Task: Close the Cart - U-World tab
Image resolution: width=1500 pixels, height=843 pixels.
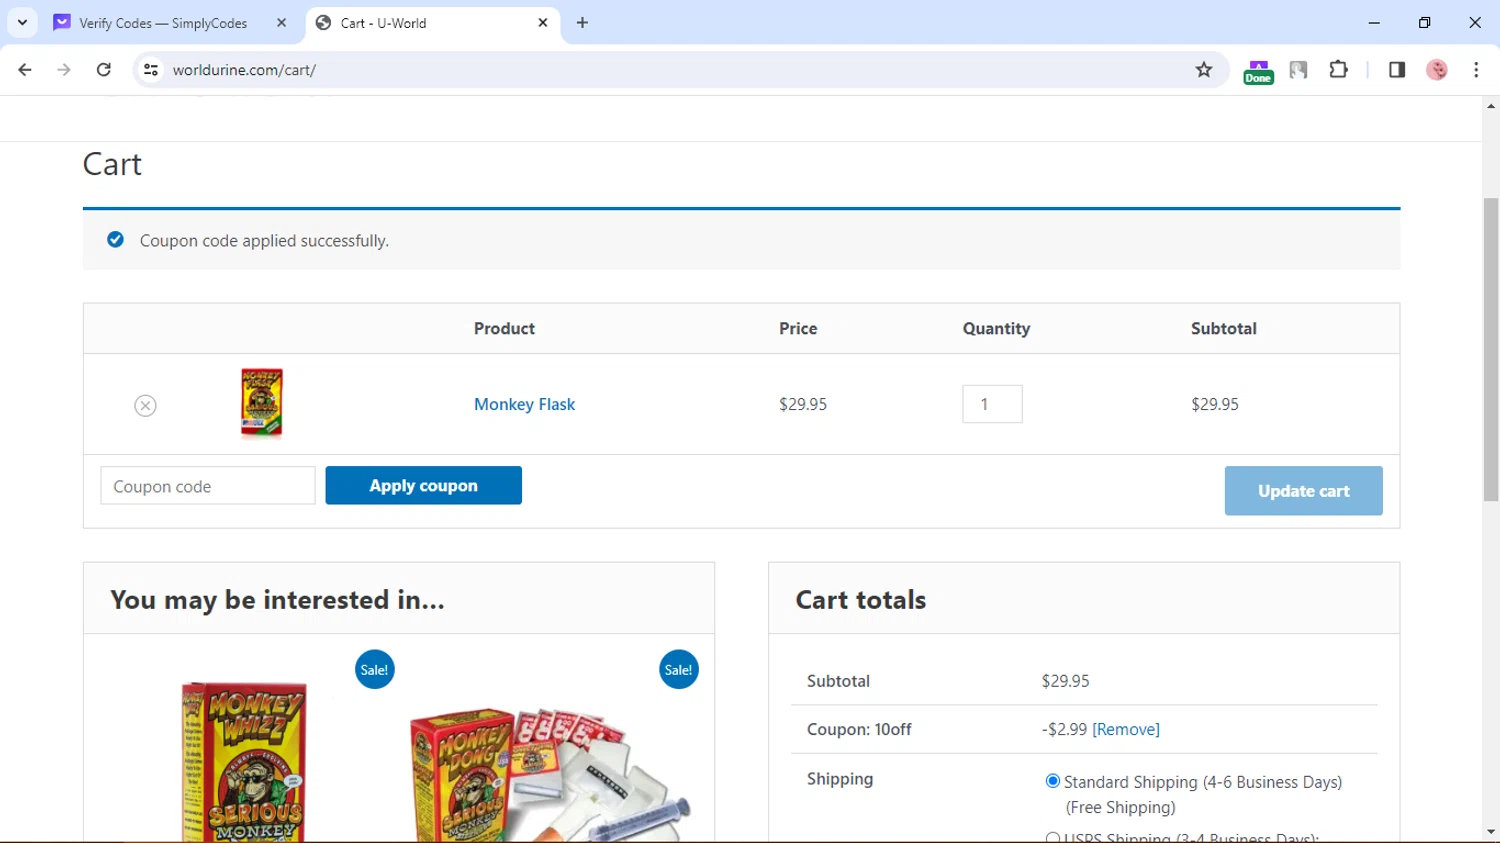Action: click(x=543, y=23)
